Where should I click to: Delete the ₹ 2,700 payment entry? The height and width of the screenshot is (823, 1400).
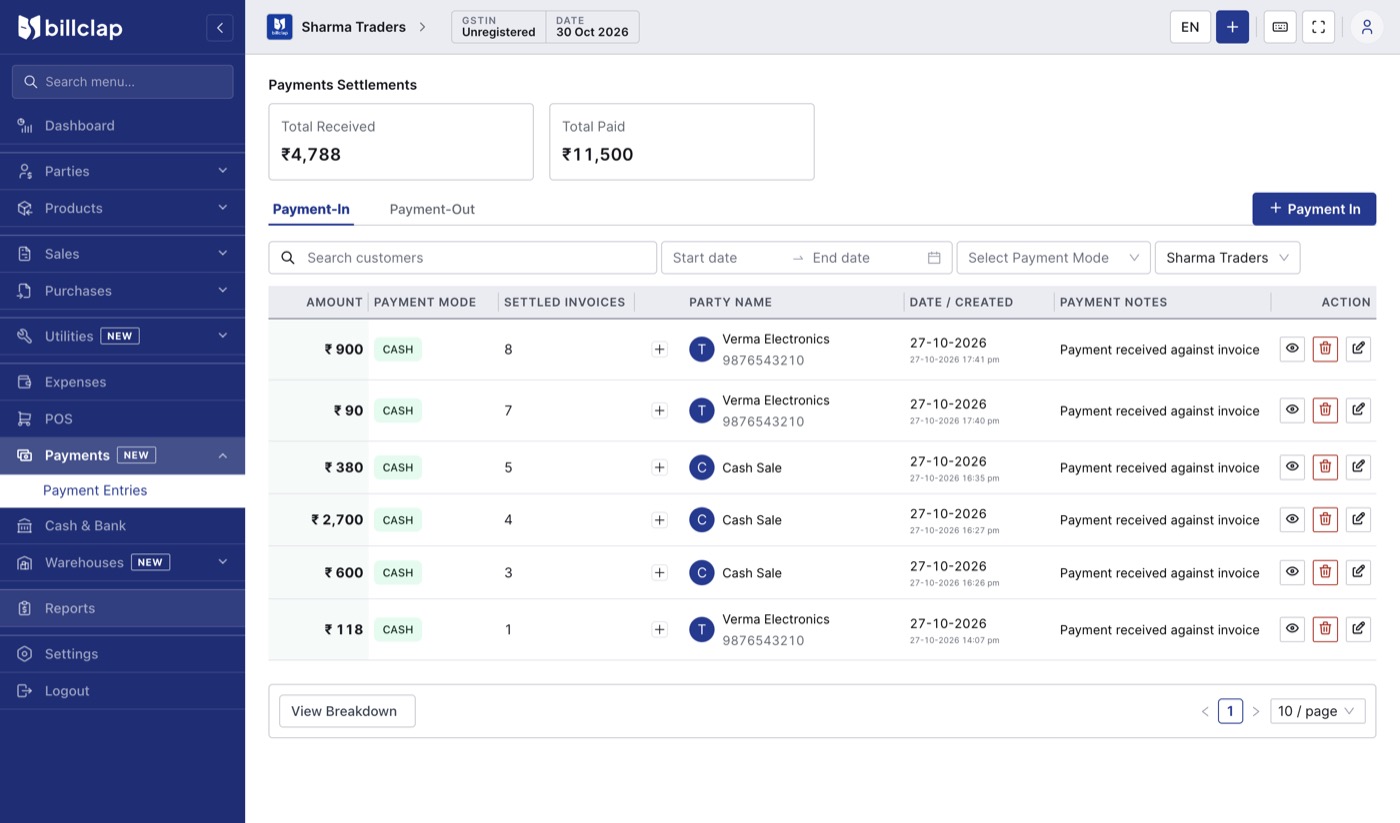[1325, 519]
